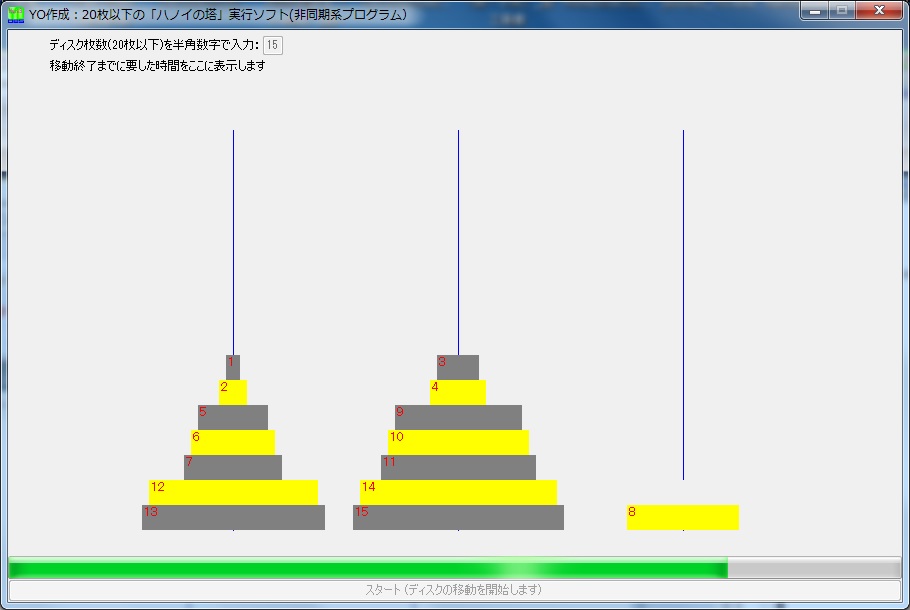
Task: Click yellow disk 8 on right peg
Action: click(683, 517)
